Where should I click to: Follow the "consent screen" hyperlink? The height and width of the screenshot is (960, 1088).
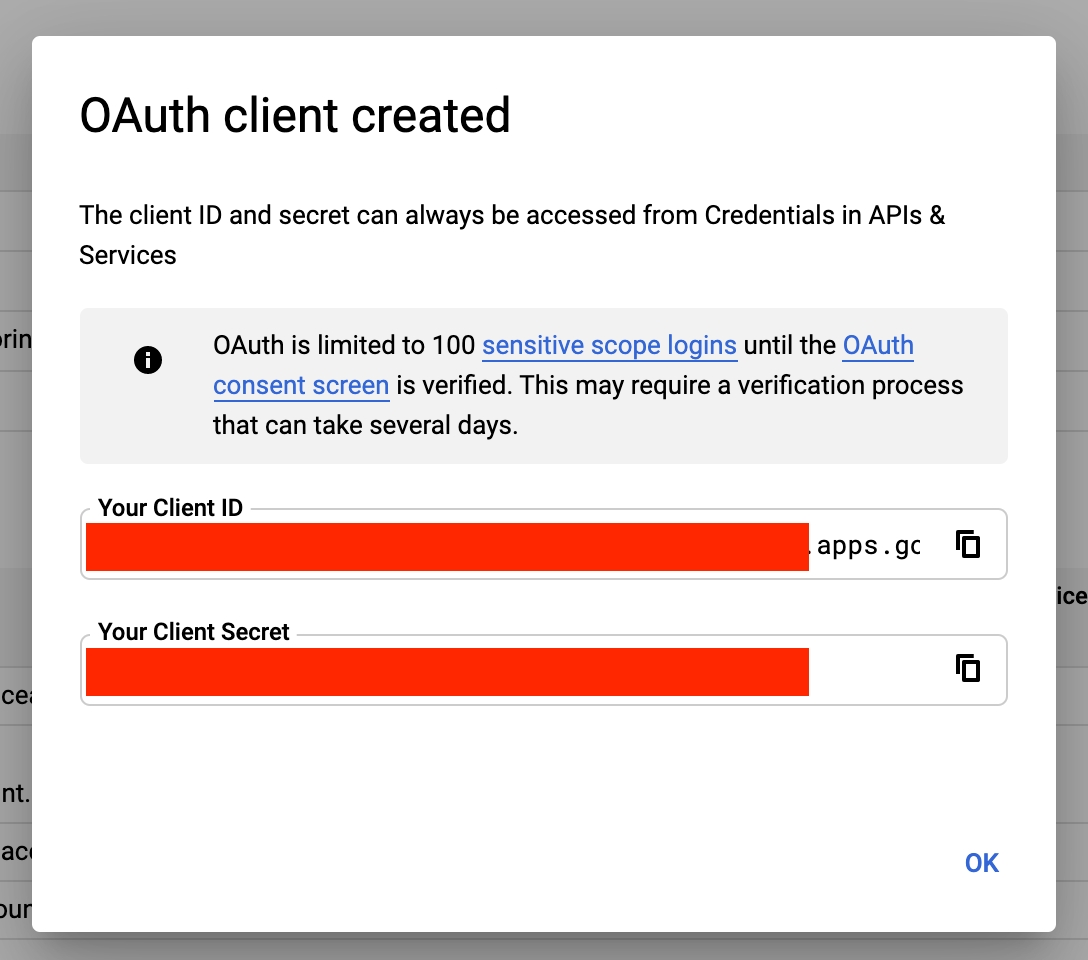click(x=301, y=385)
